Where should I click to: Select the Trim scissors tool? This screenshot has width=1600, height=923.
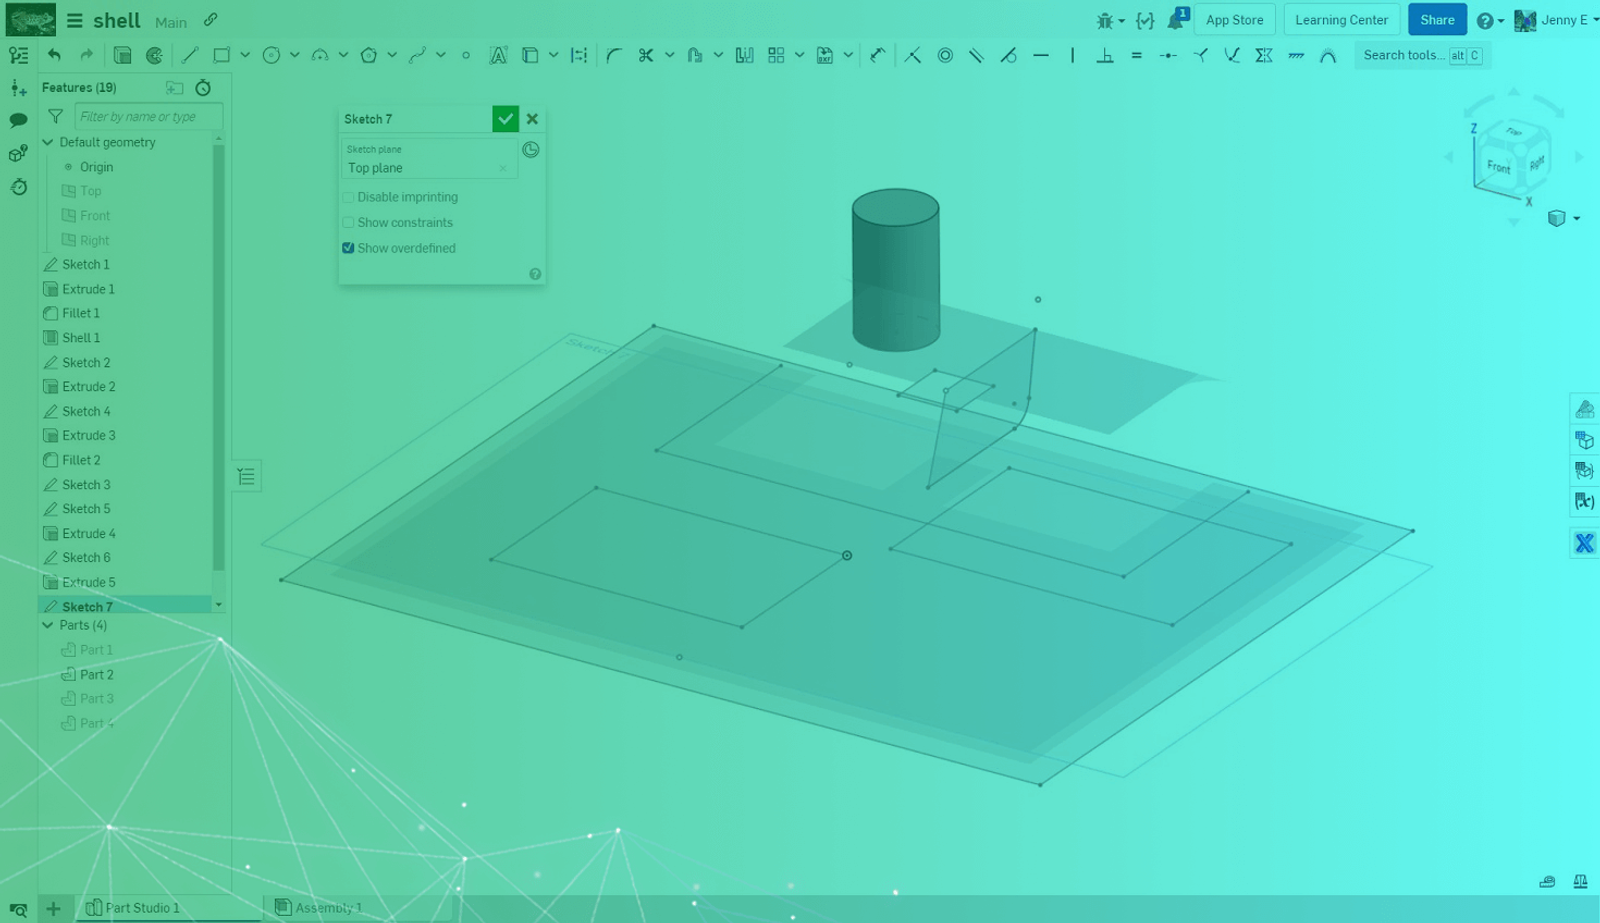(x=646, y=56)
